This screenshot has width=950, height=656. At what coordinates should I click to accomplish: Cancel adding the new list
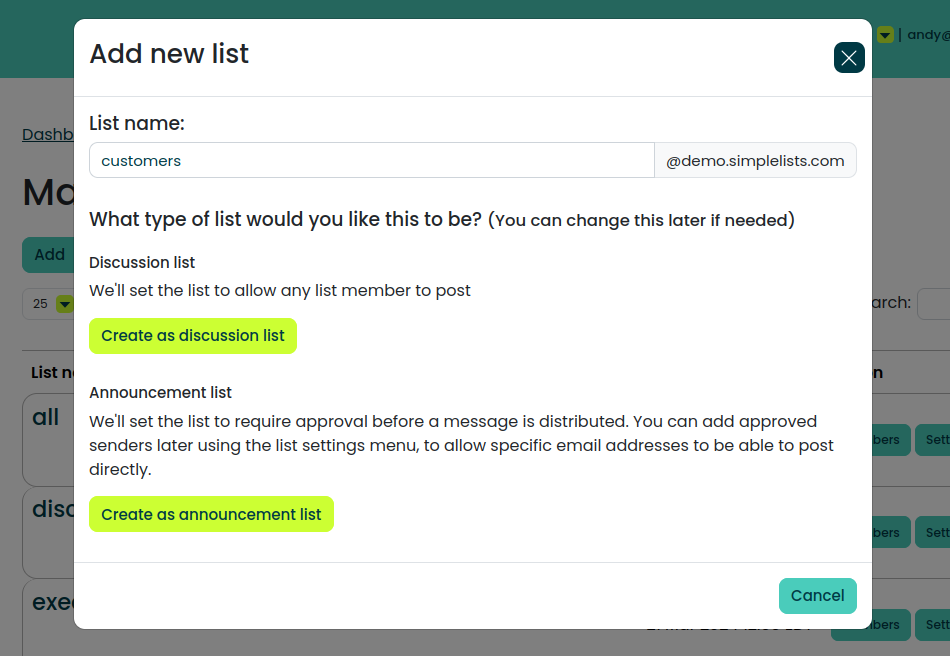coord(817,595)
